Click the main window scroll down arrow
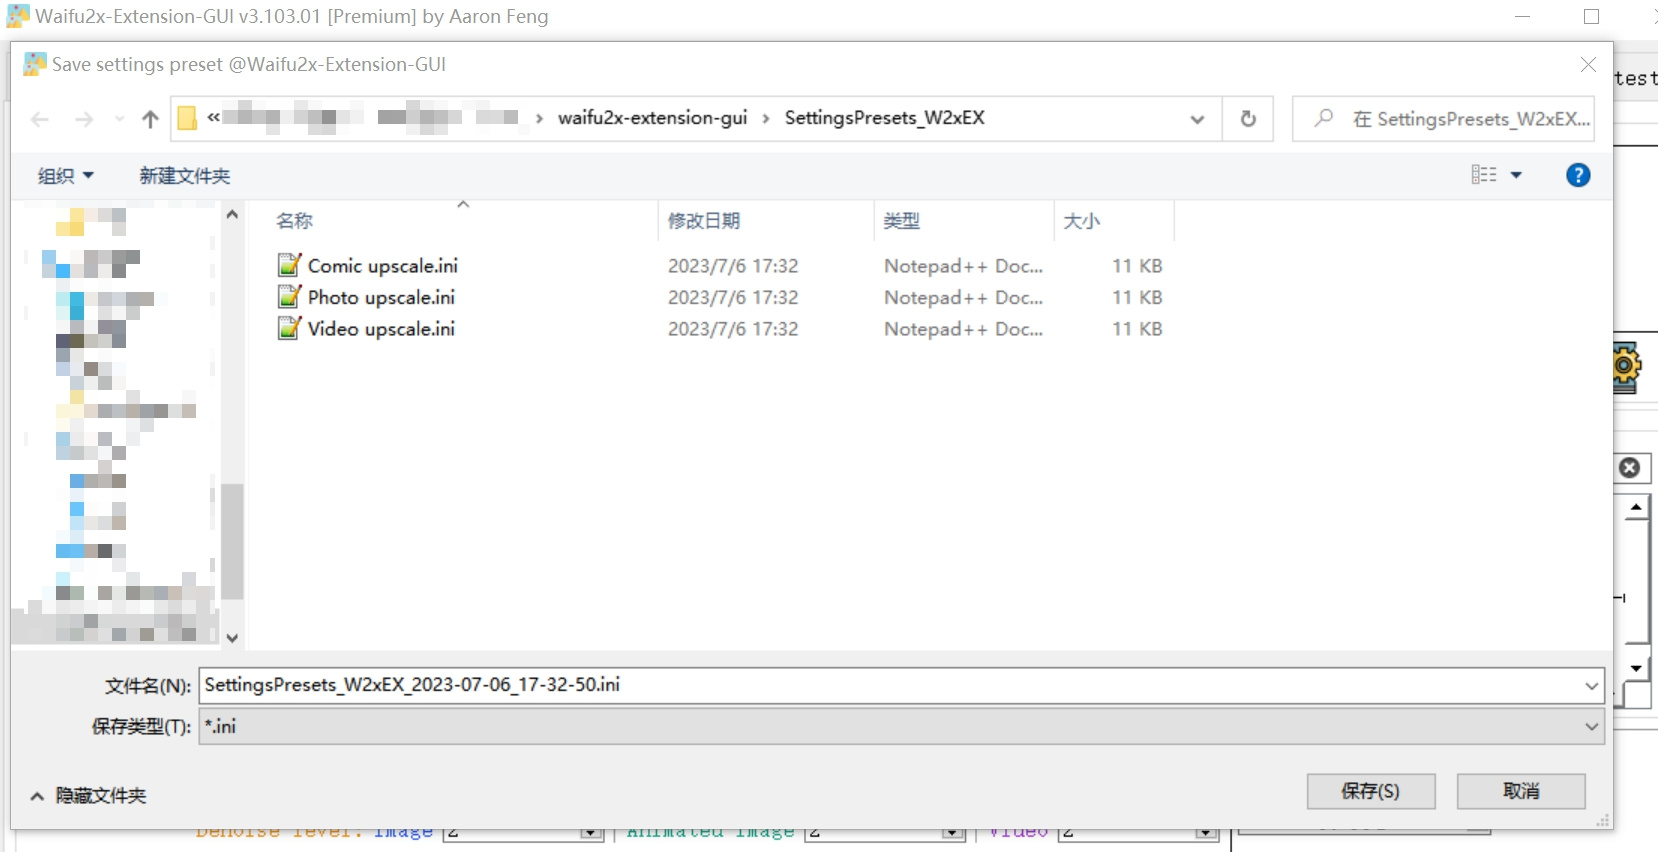The width and height of the screenshot is (1658, 852). click(x=1636, y=668)
